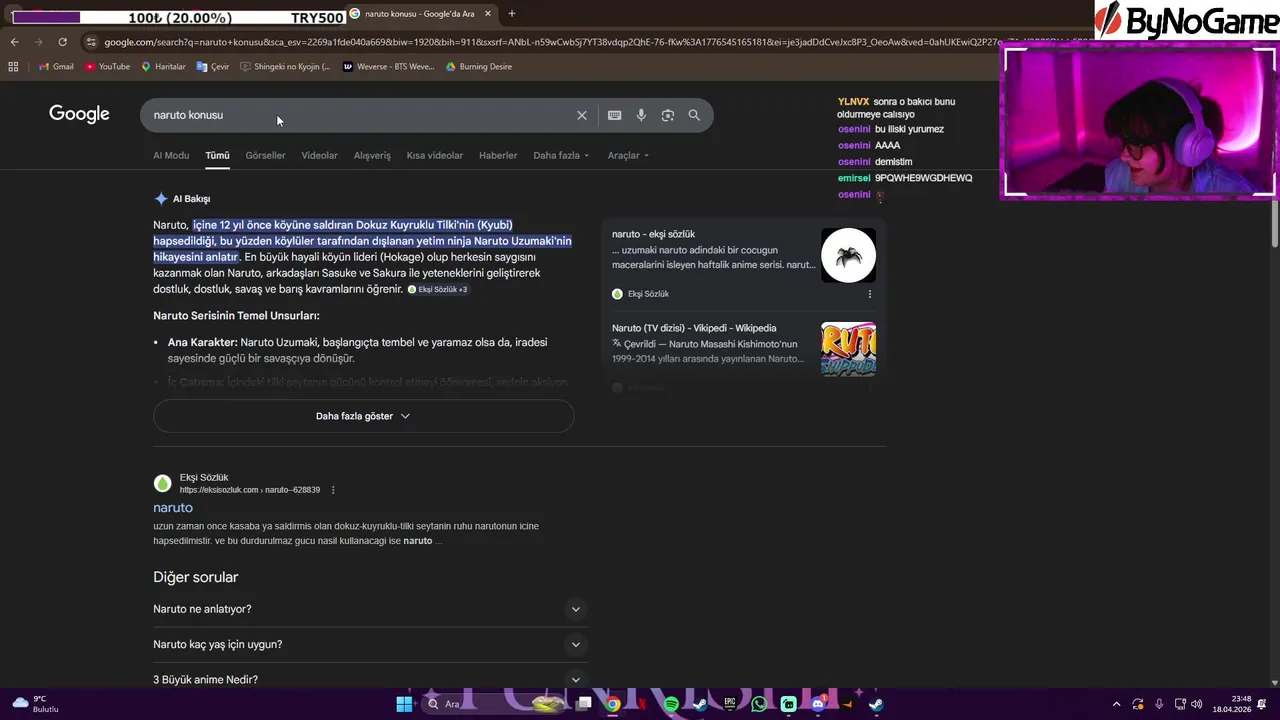The image size is (1280, 720).
Task: Open Google Lens image search icon
Action: point(668,115)
